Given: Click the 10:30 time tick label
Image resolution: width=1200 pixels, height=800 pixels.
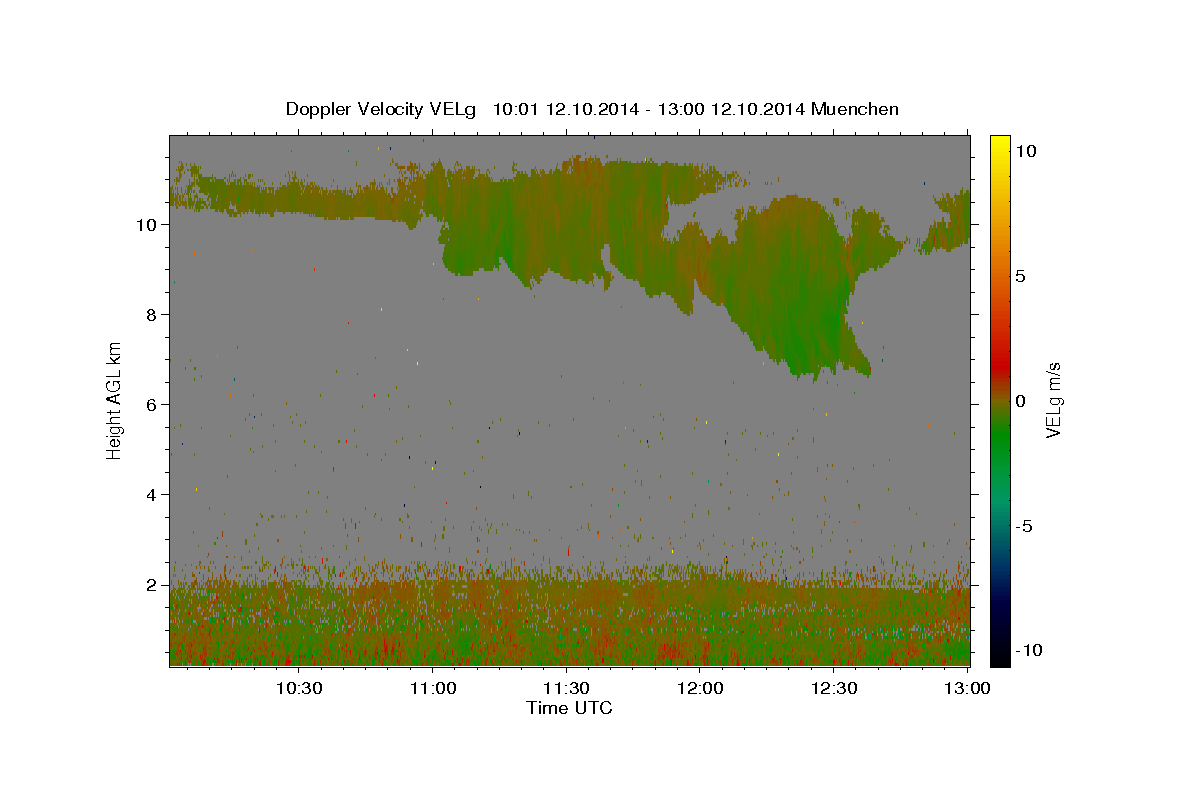Looking at the screenshot, I should click(x=298, y=689).
